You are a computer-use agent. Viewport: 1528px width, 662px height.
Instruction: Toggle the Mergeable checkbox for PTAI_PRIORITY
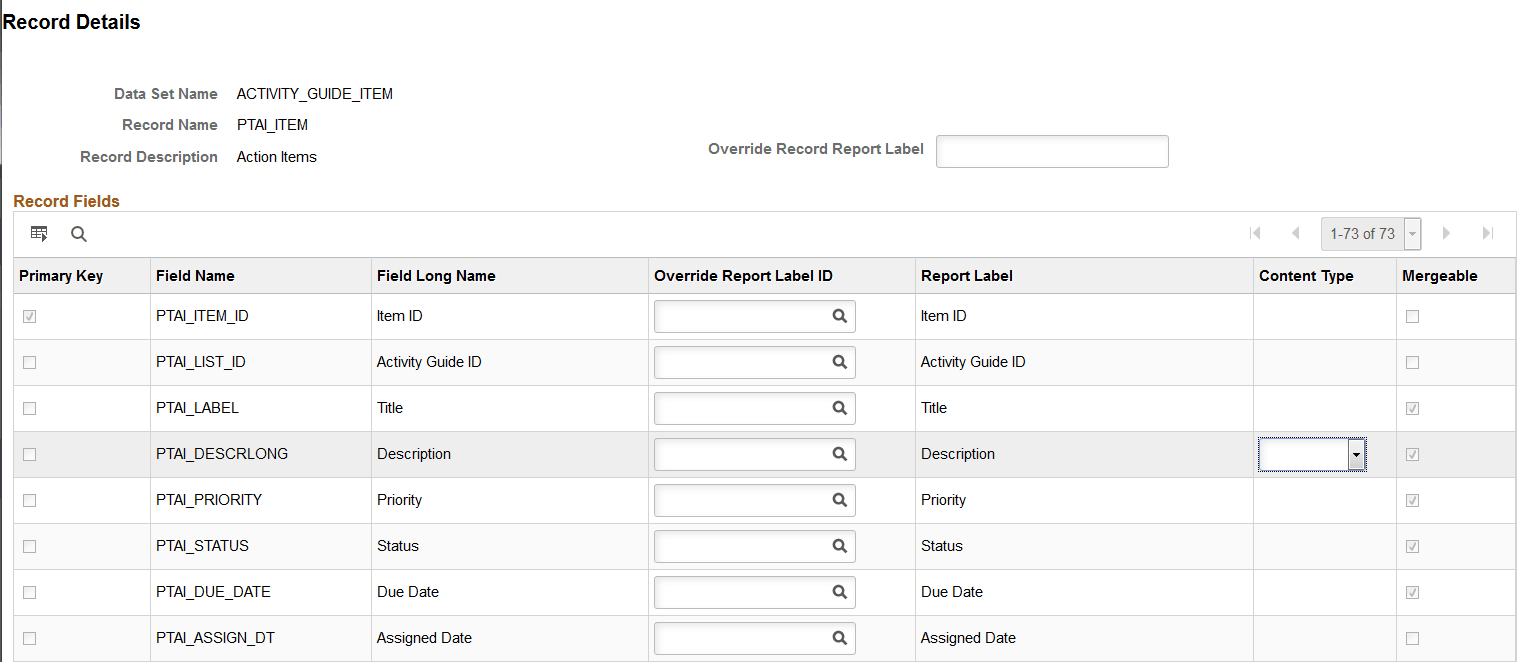click(1412, 500)
